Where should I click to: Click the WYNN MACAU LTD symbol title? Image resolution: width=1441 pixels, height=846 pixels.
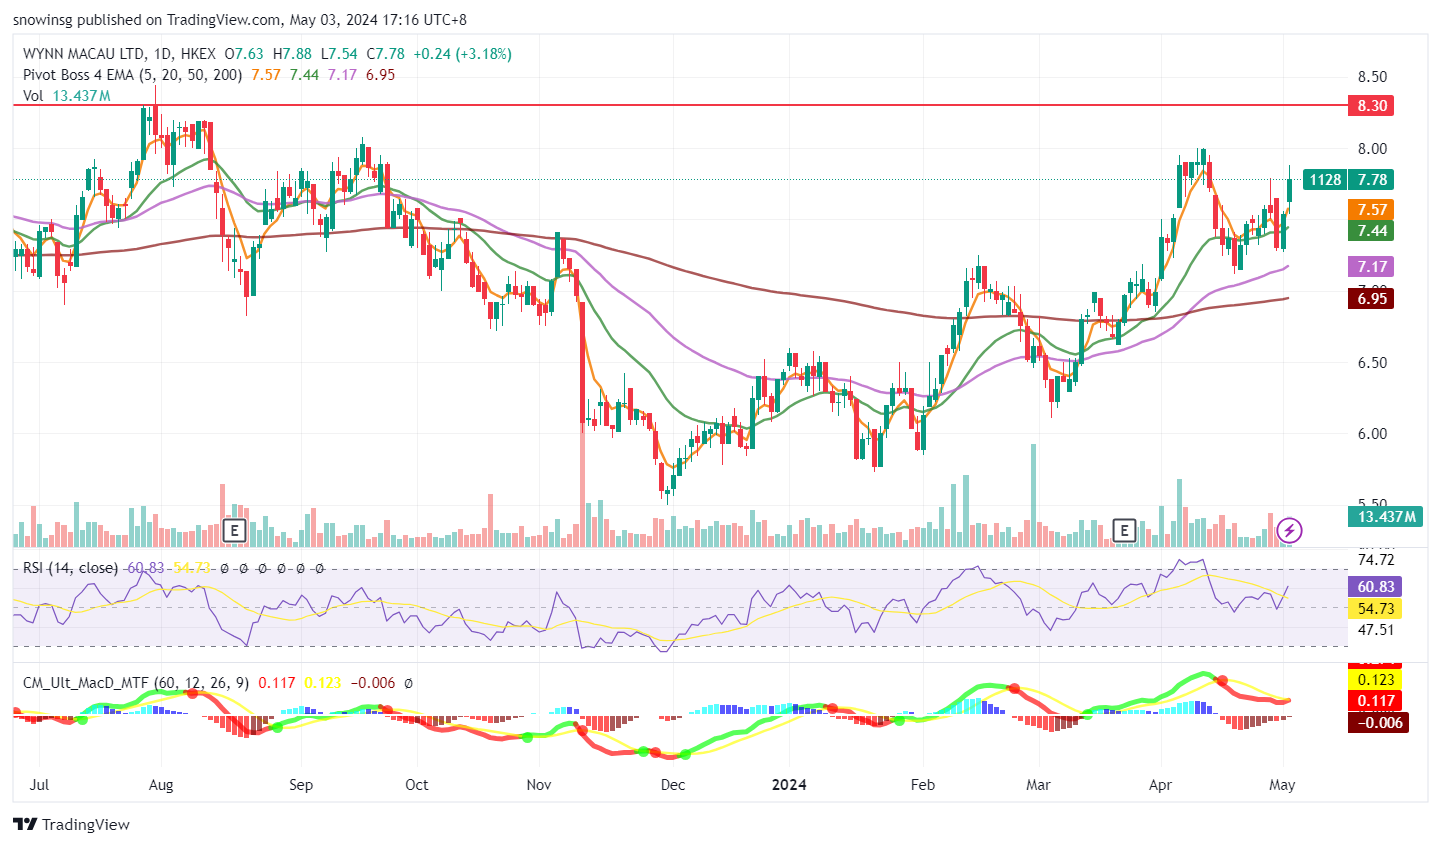tap(83, 54)
